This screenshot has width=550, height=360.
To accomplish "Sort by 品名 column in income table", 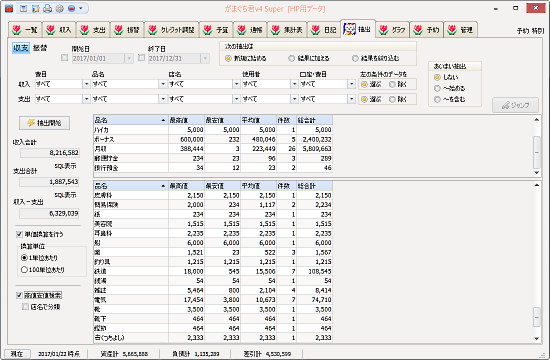I will coord(131,120).
